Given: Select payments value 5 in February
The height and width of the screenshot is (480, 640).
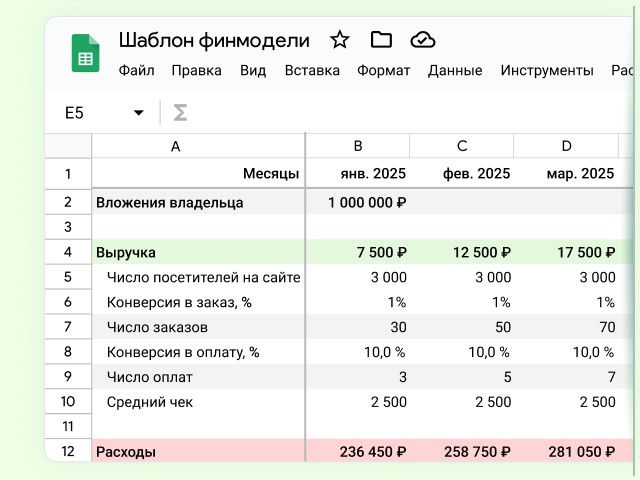Looking at the screenshot, I should coord(462,377).
